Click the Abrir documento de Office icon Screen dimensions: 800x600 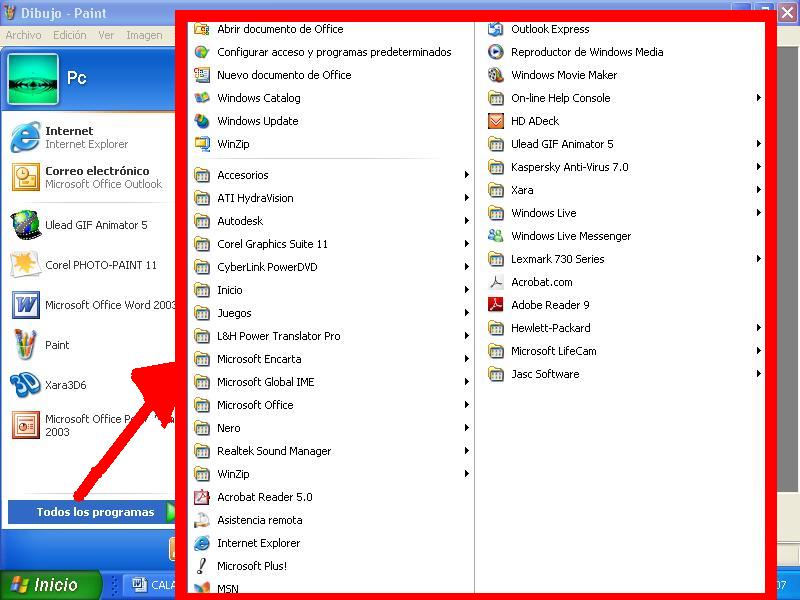pyautogui.click(x=202, y=29)
